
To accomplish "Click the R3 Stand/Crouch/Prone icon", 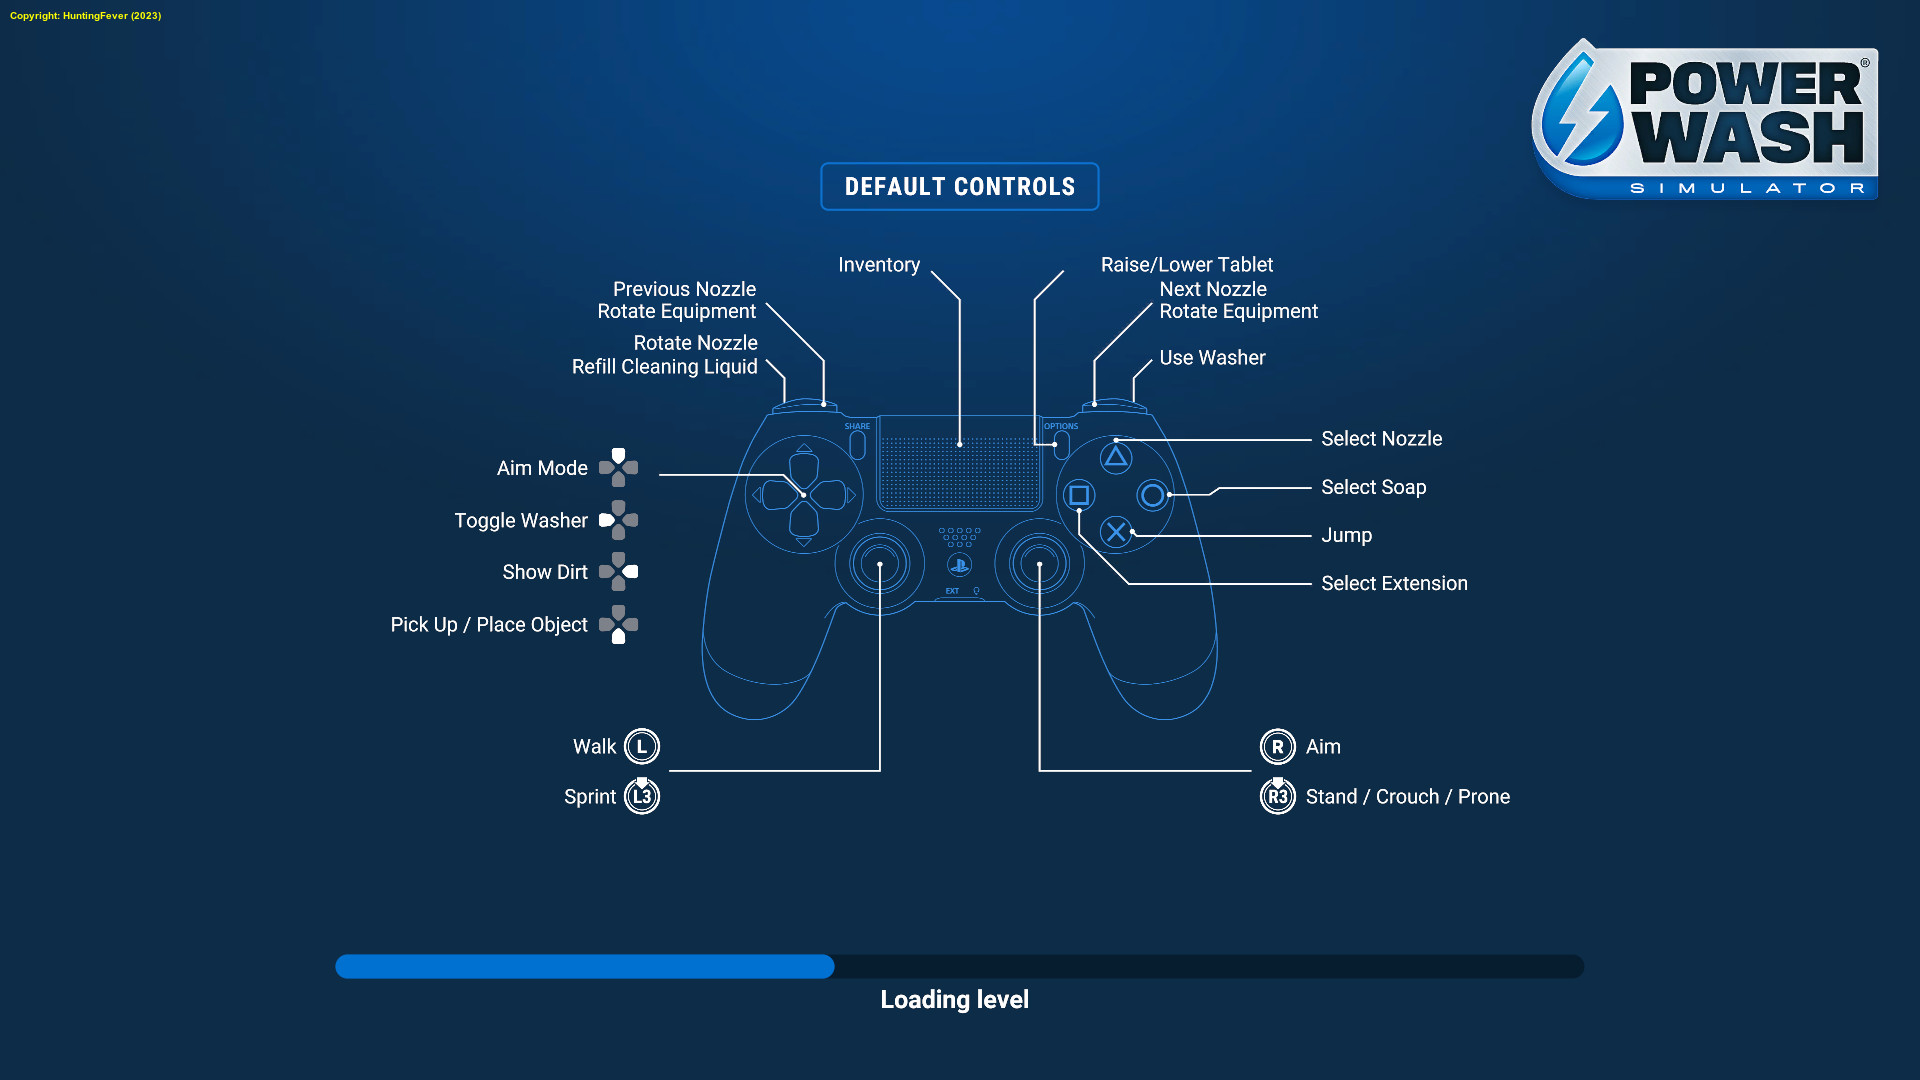I will [1275, 796].
